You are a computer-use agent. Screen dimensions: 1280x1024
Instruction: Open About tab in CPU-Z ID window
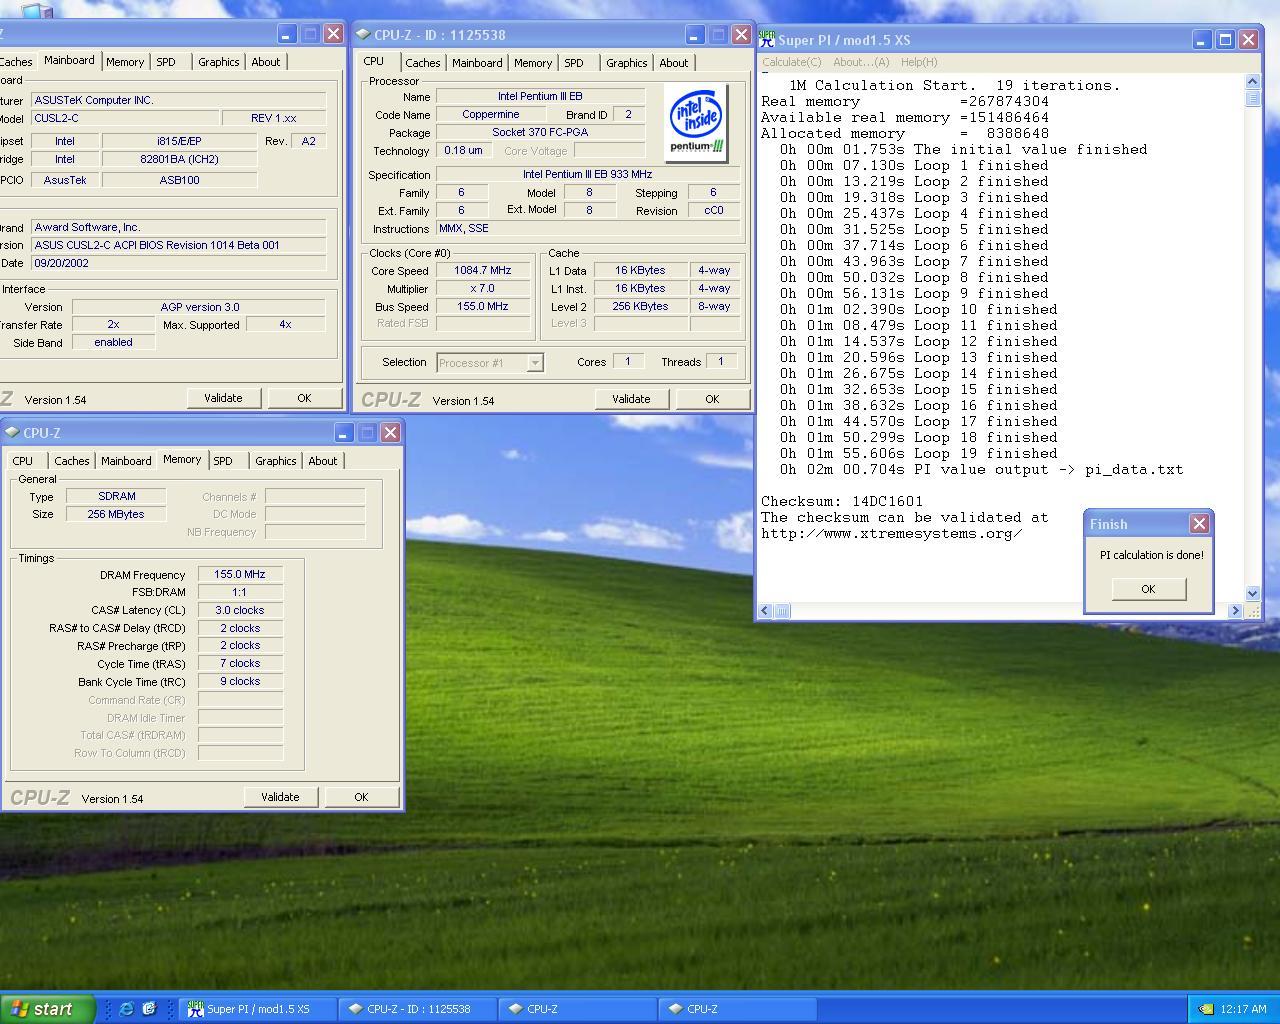click(x=674, y=63)
